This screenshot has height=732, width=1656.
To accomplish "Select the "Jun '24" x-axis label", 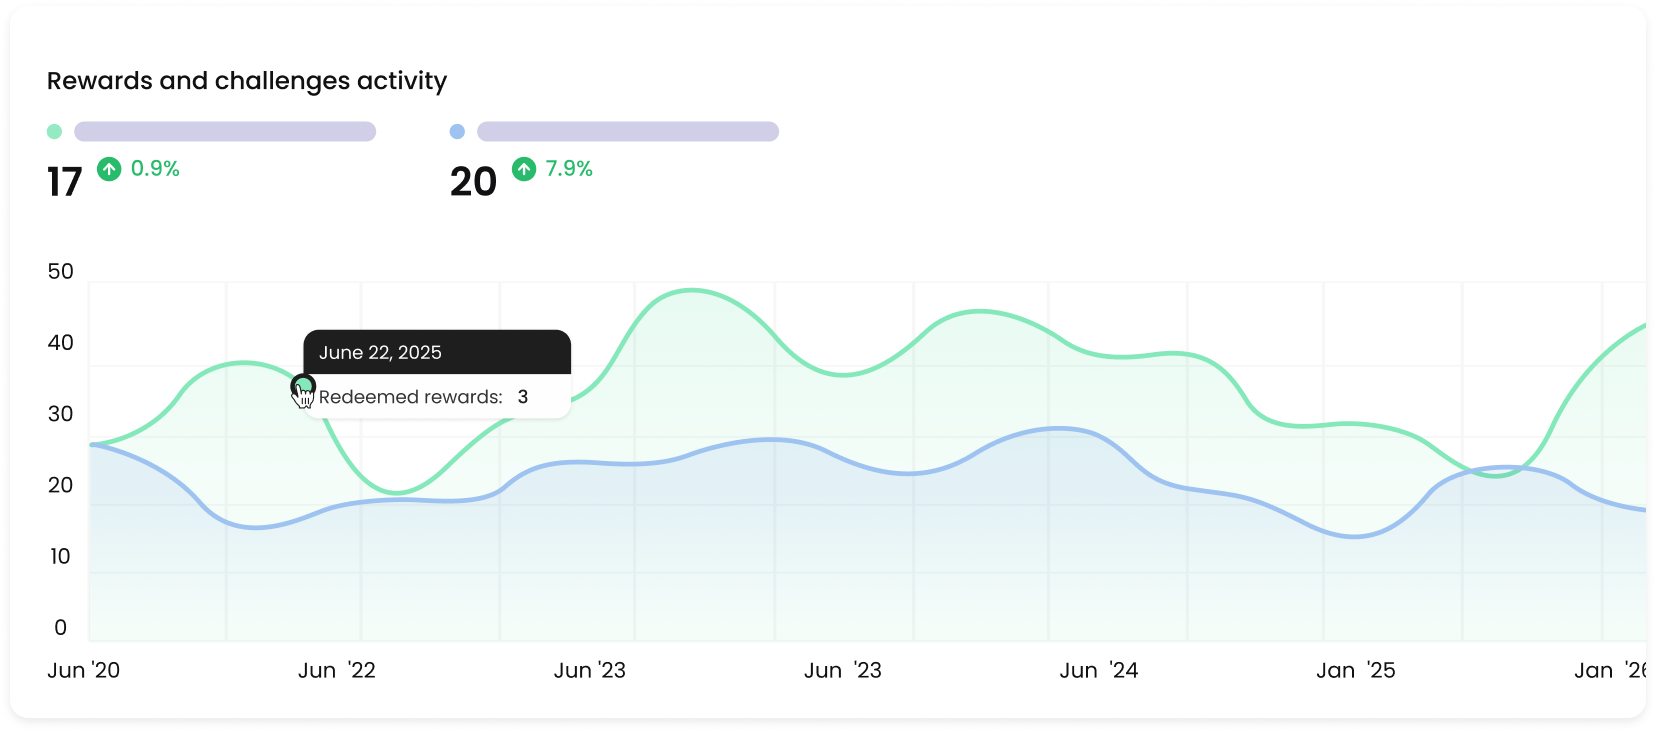I will [1099, 670].
